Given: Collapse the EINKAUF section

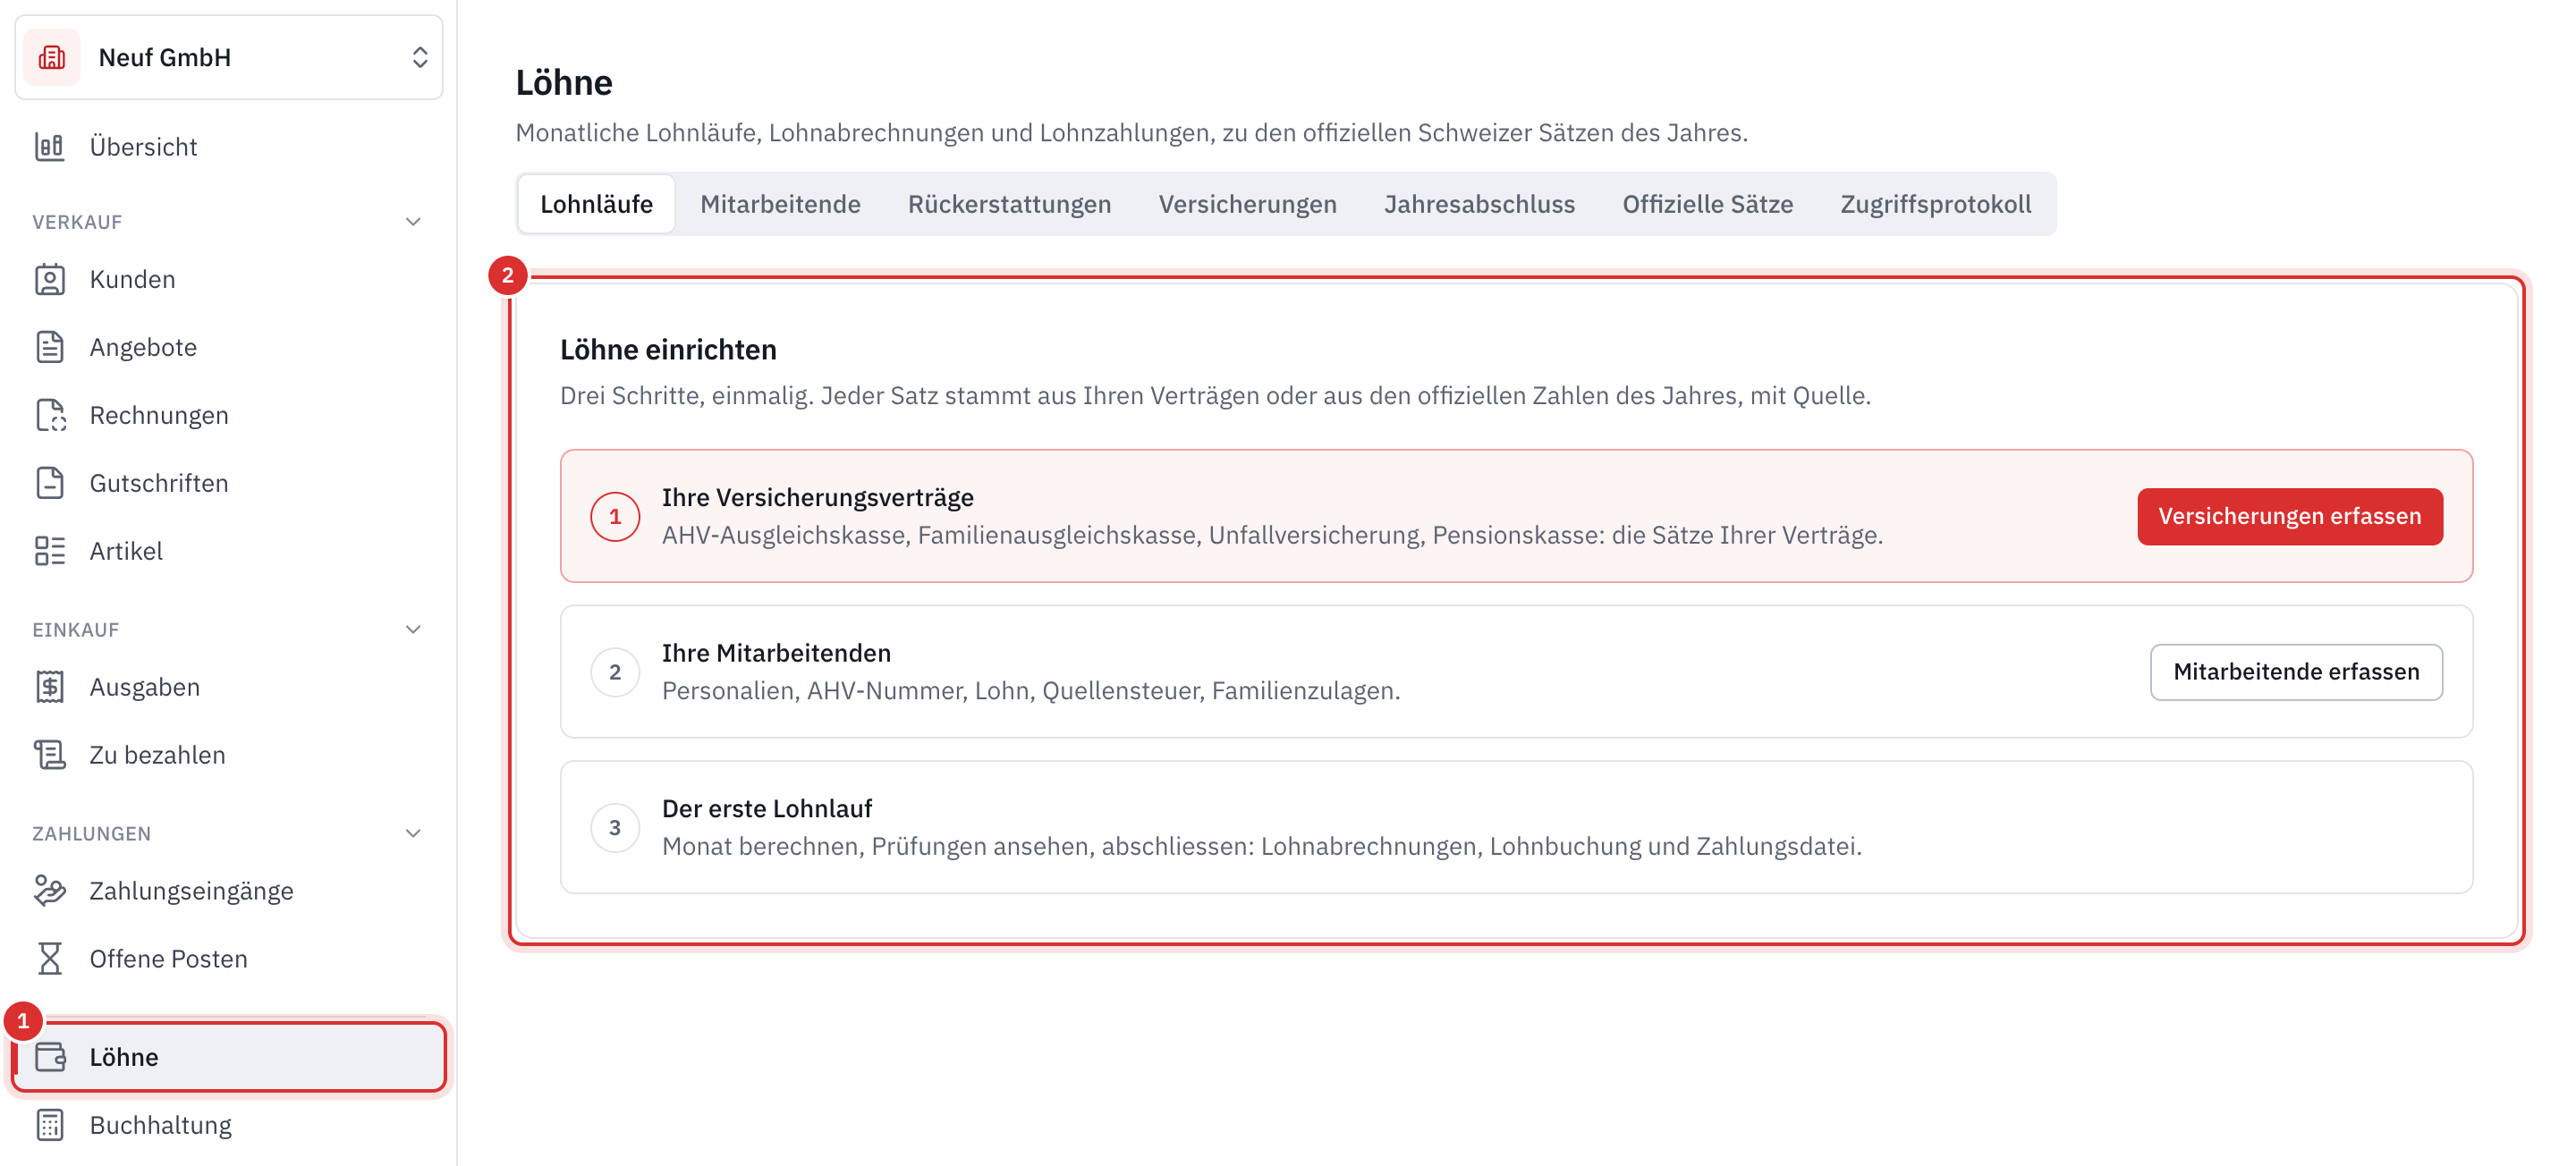Looking at the screenshot, I should pos(413,630).
